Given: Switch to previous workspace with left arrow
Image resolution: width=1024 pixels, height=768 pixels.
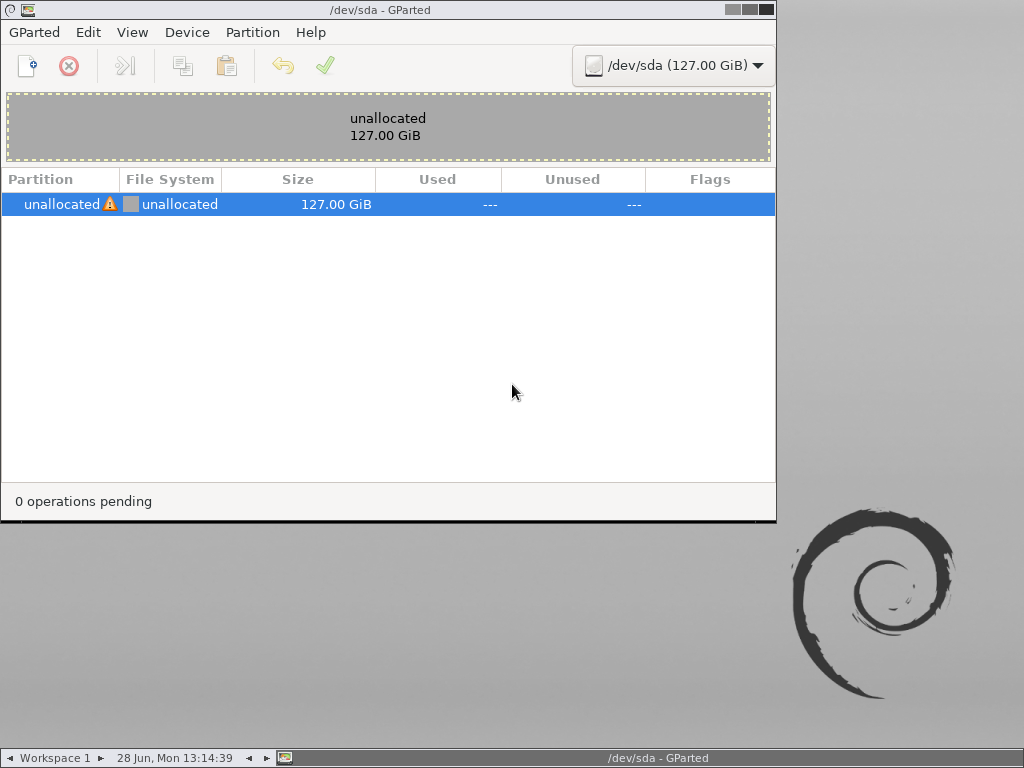Looking at the screenshot, I should pos(10,758).
